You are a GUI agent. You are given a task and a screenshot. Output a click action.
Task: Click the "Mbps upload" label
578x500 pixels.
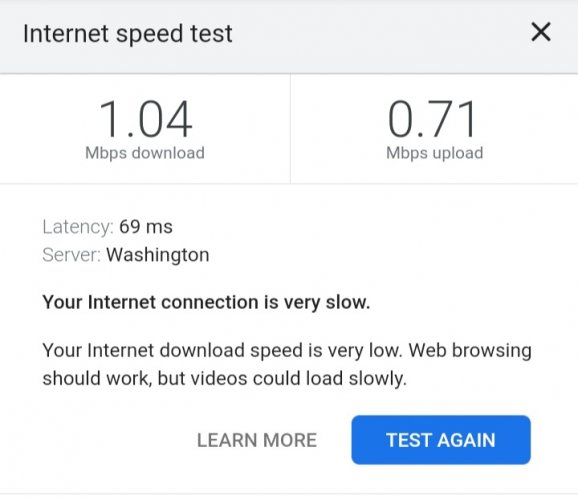click(x=435, y=153)
